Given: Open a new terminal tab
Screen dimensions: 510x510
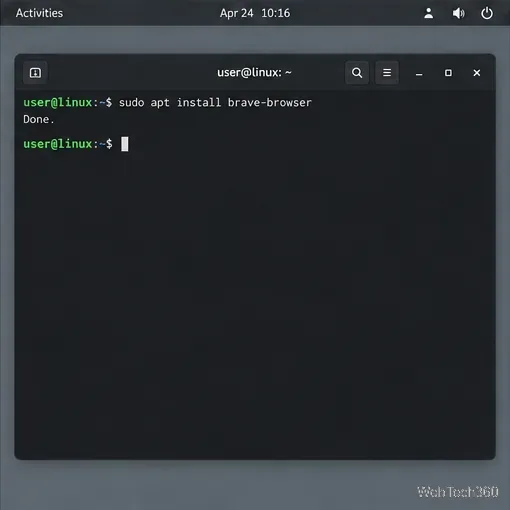Looking at the screenshot, I should (35, 73).
